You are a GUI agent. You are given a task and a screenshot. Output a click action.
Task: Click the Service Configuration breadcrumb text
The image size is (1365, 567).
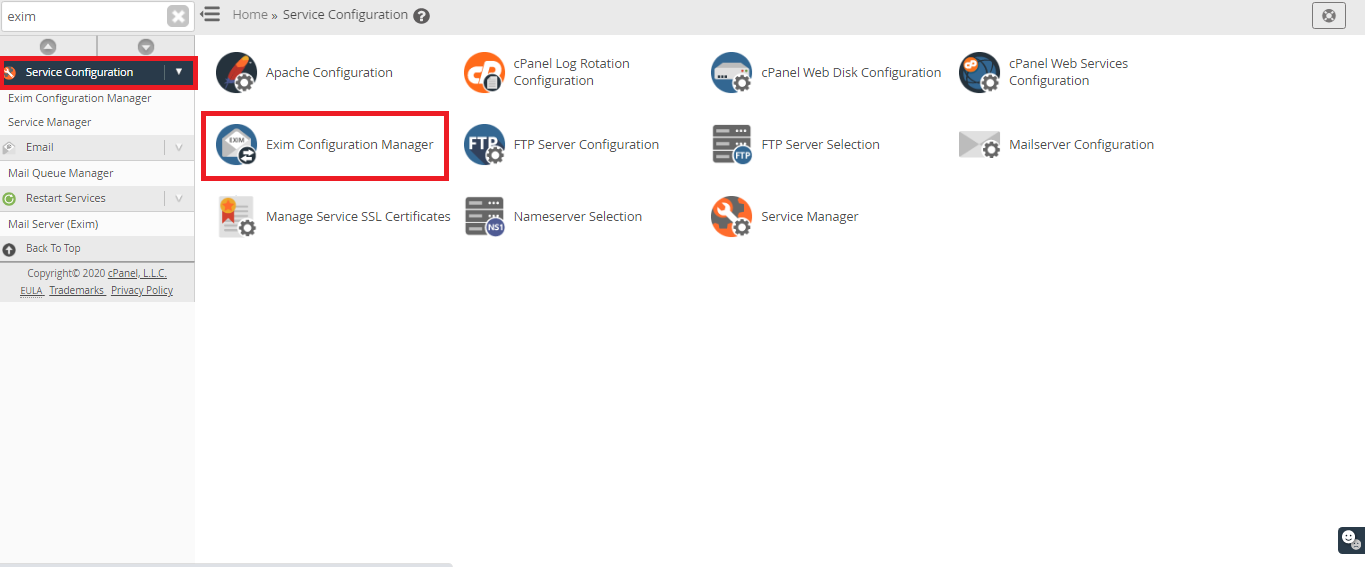point(345,15)
